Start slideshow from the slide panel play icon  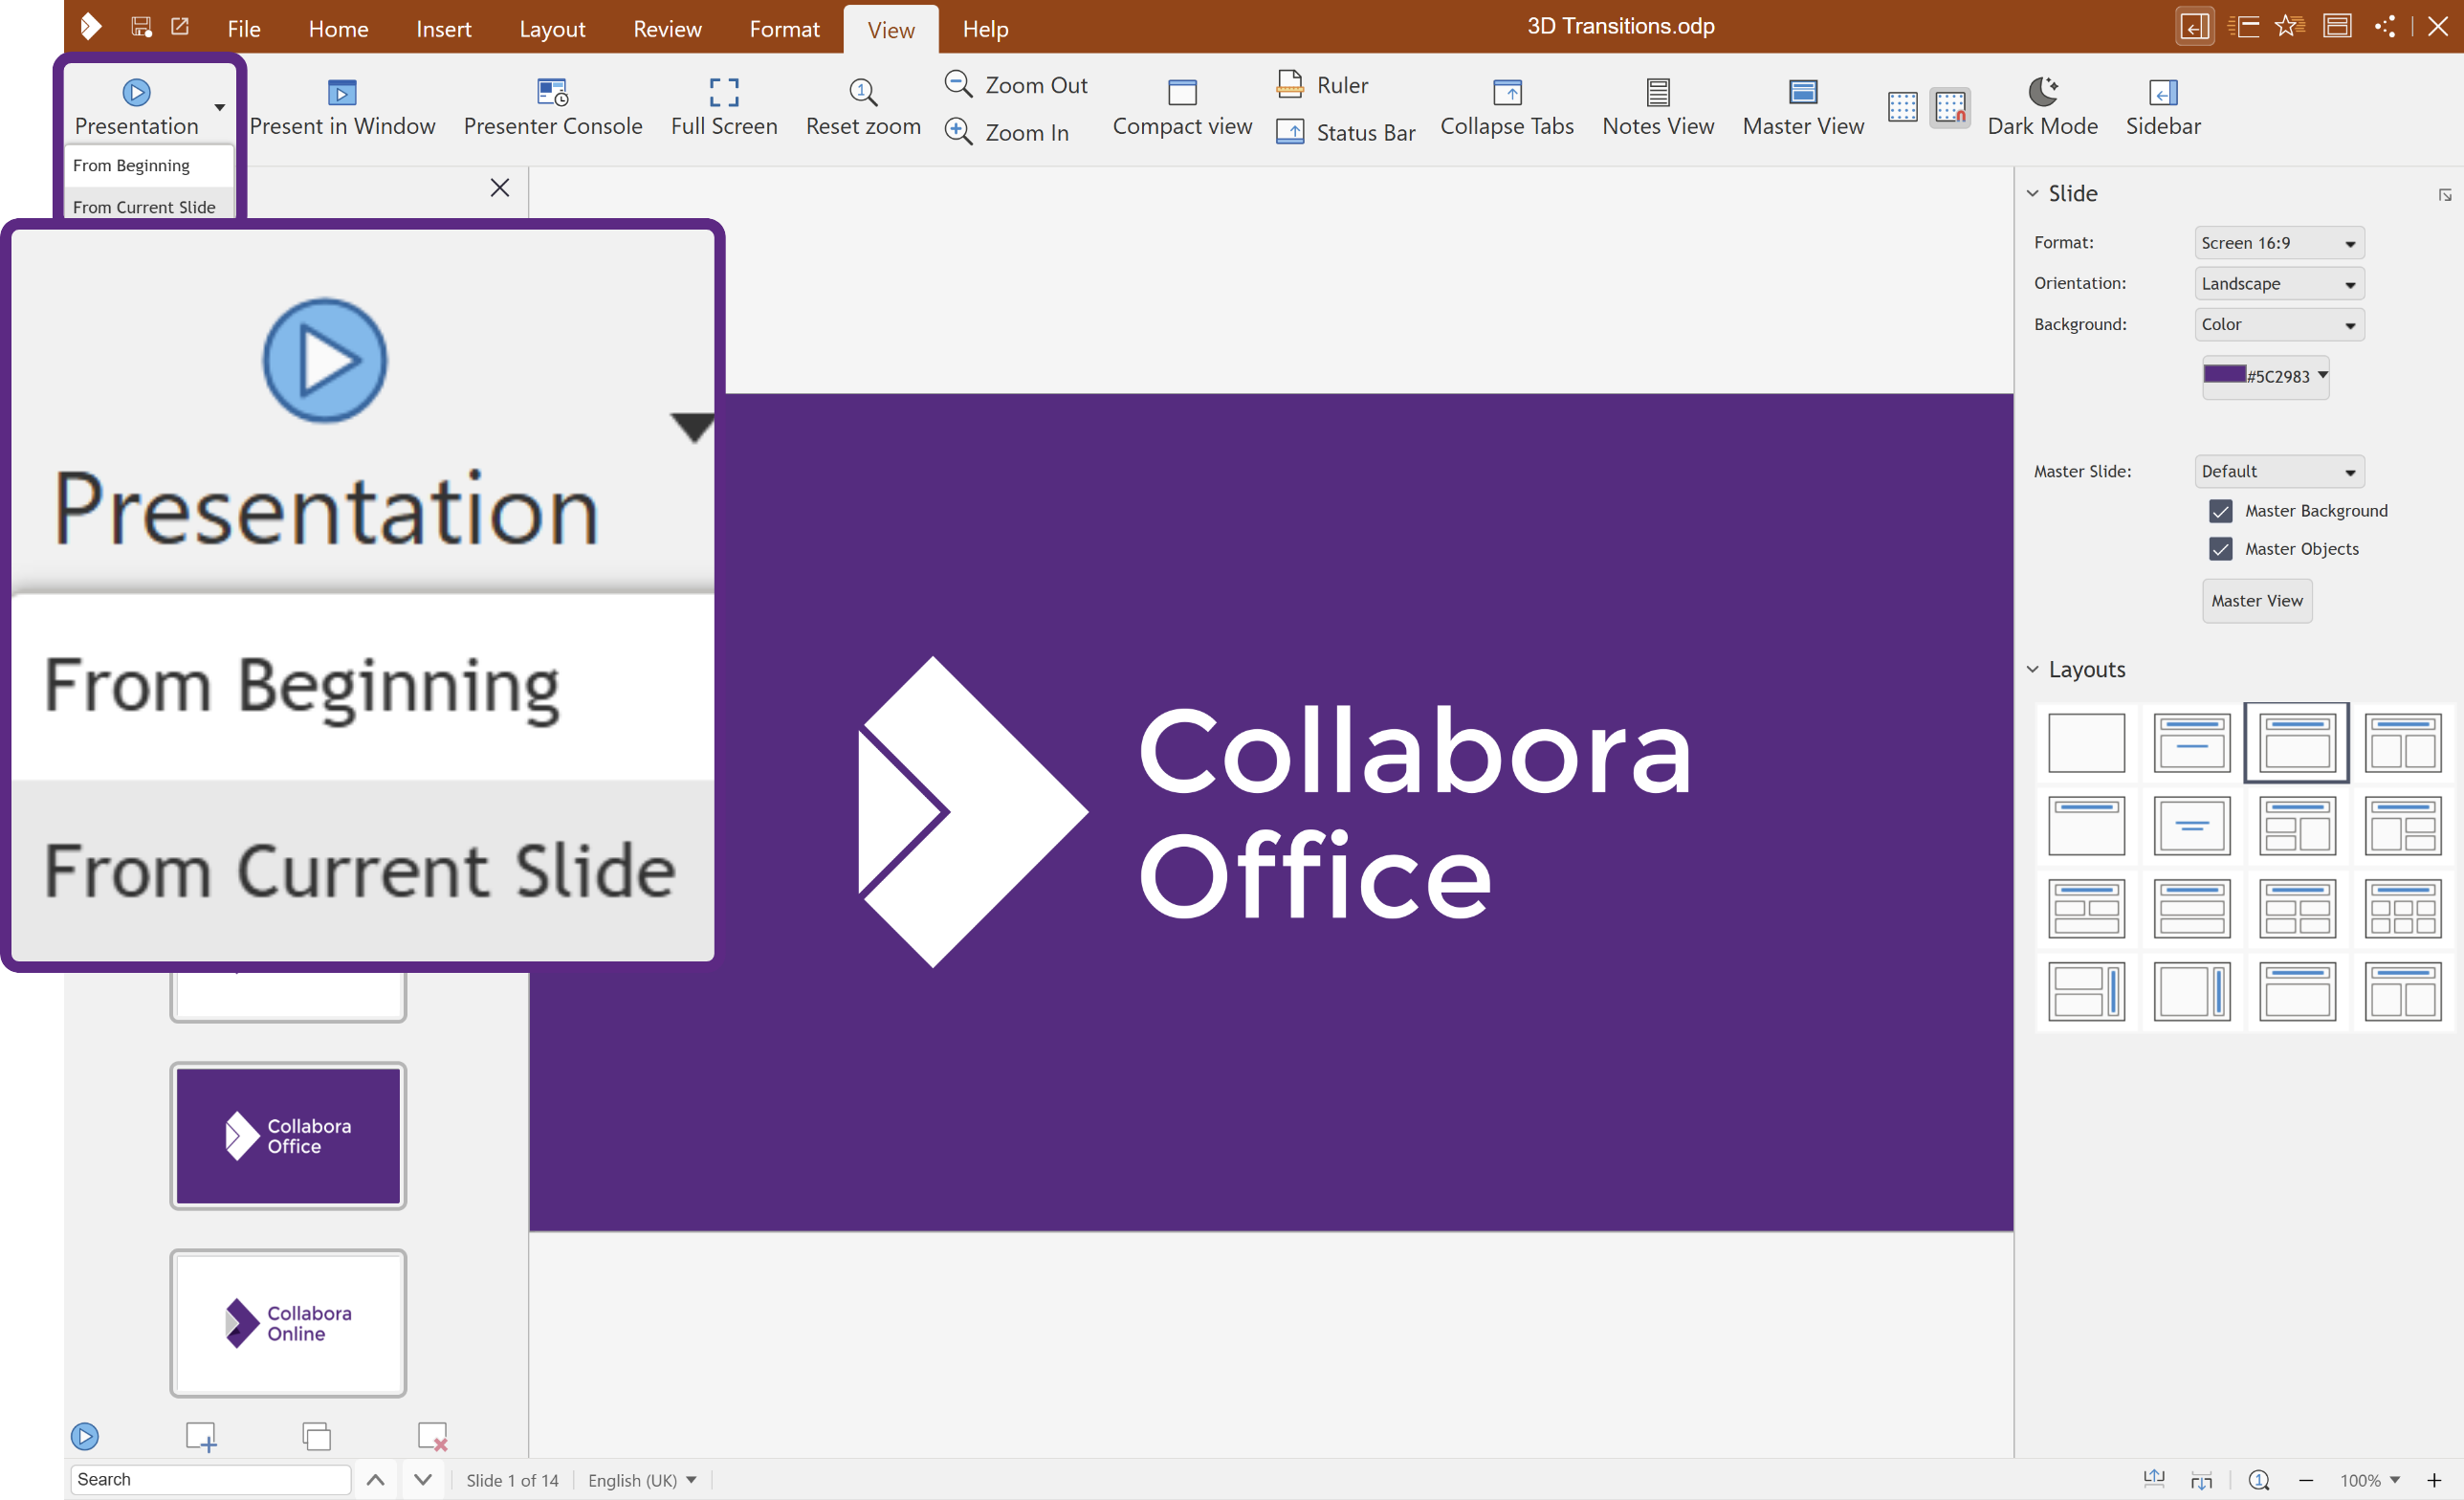[85, 1436]
